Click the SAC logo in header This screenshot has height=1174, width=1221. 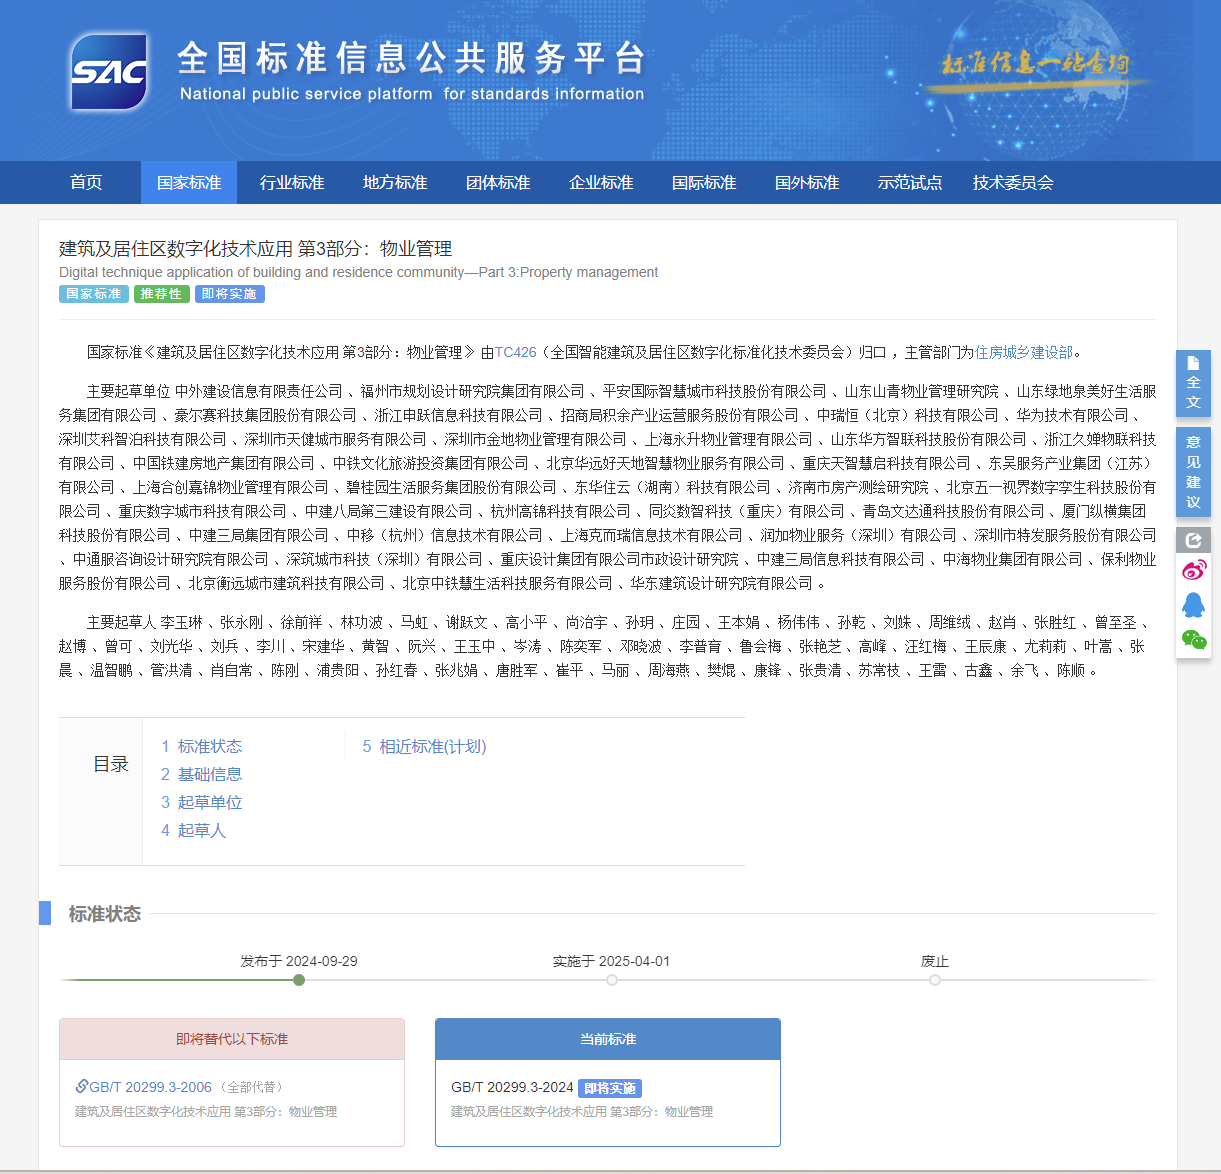tap(109, 72)
